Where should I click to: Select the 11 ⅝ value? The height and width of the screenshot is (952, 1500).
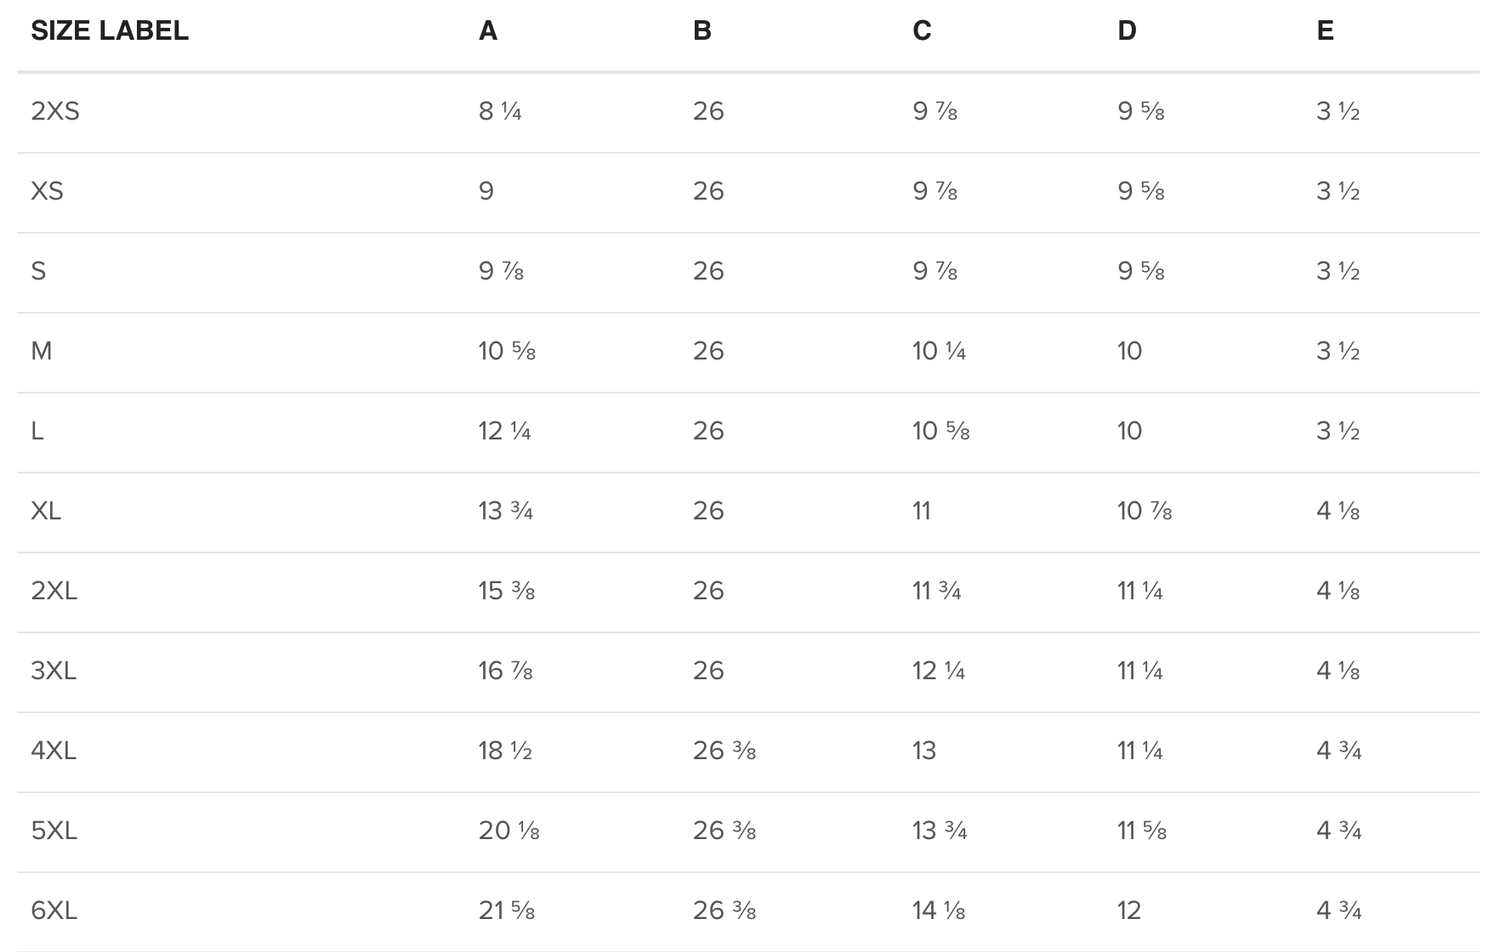[x=1141, y=831]
